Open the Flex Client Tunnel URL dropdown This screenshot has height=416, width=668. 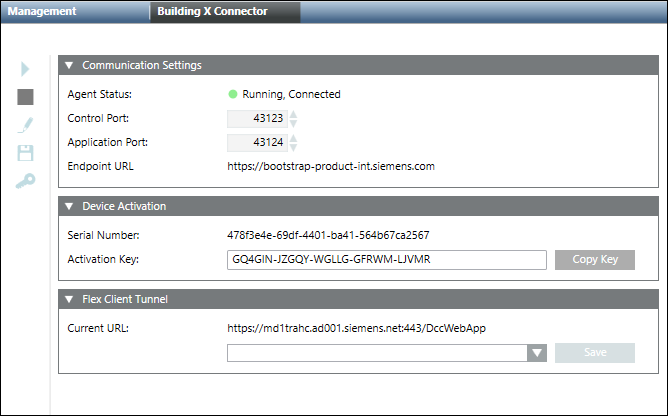tap(537, 353)
